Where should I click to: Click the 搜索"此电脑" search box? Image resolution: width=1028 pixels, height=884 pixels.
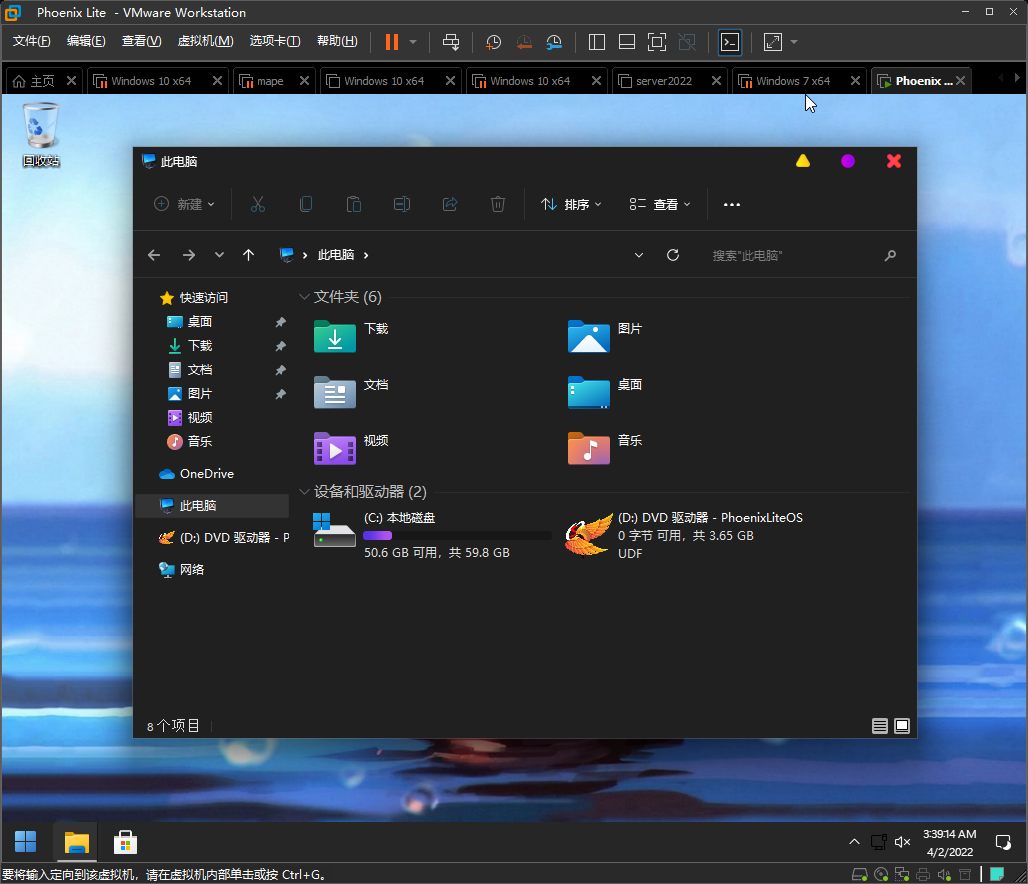(790, 255)
